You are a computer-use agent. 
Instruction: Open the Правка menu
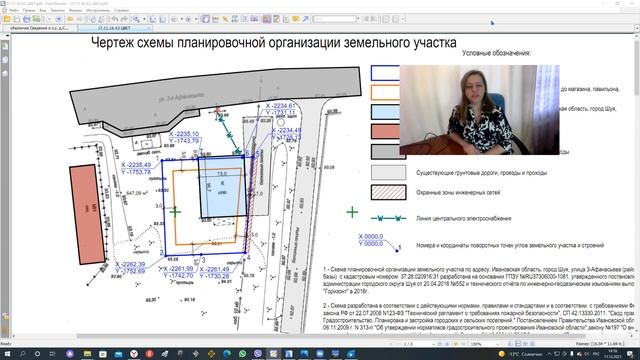click(x=29, y=10)
